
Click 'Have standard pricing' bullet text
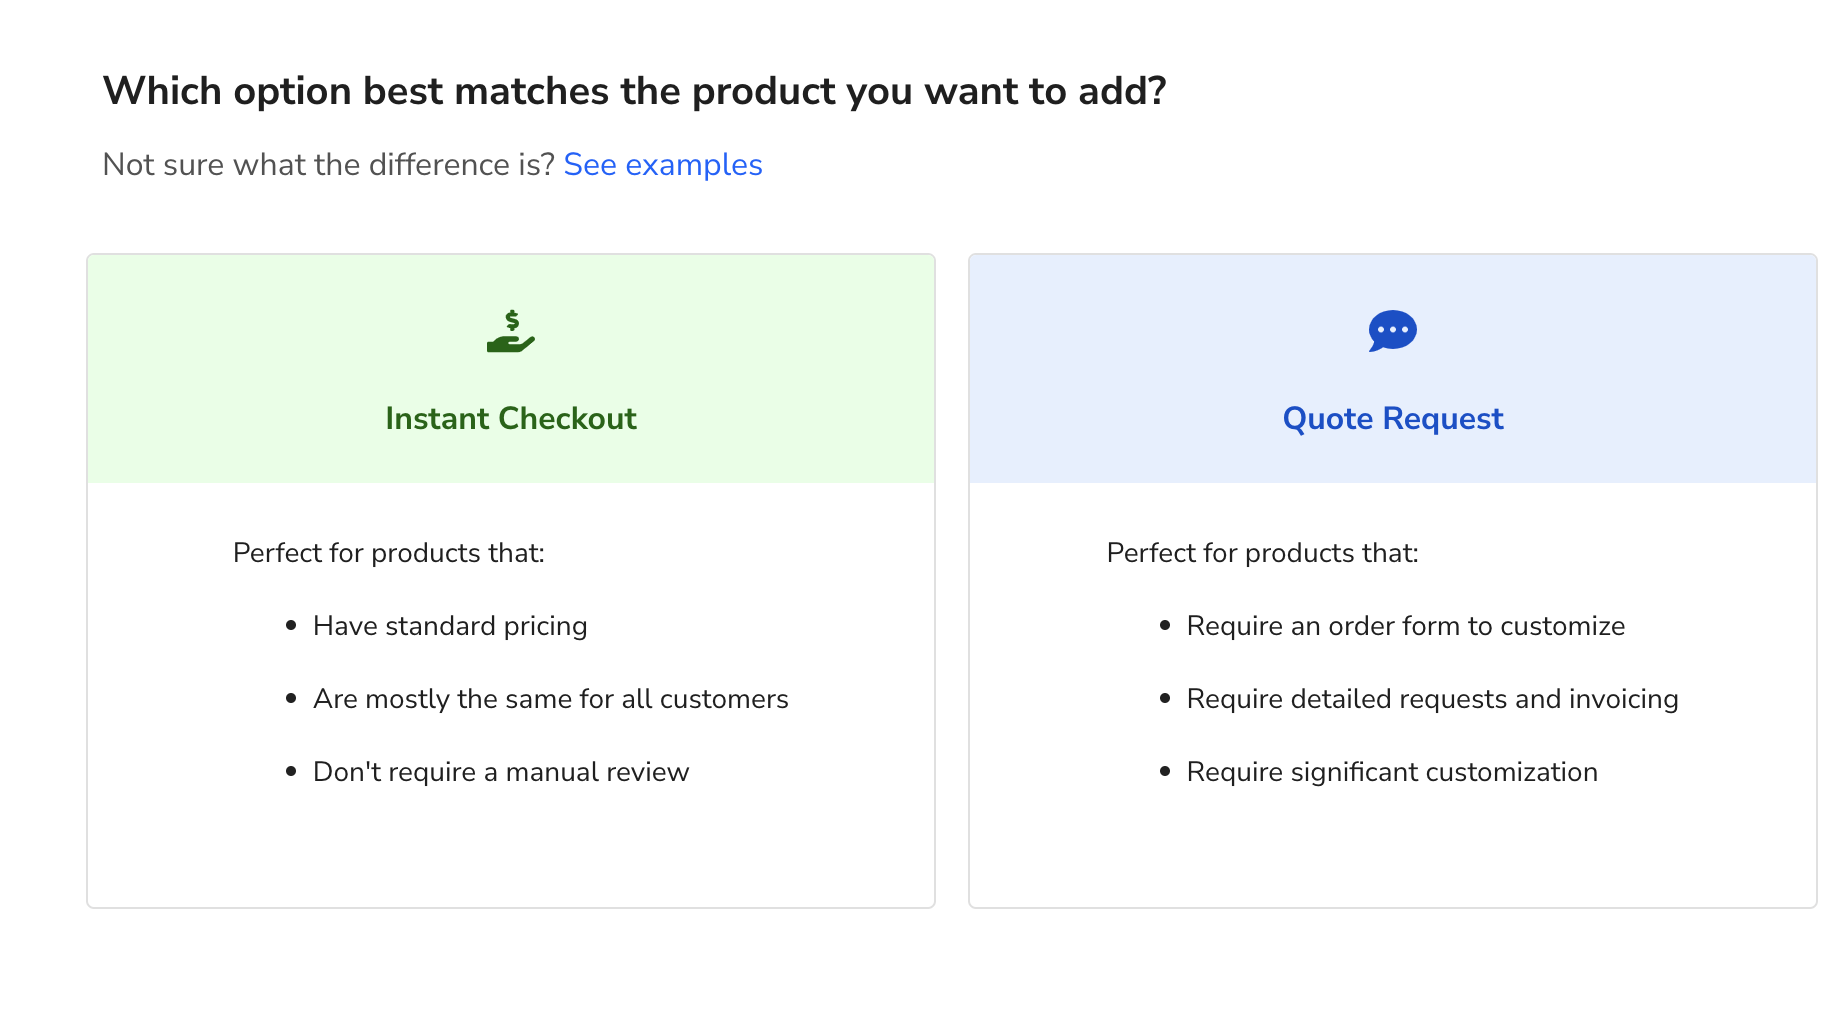(x=450, y=626)
